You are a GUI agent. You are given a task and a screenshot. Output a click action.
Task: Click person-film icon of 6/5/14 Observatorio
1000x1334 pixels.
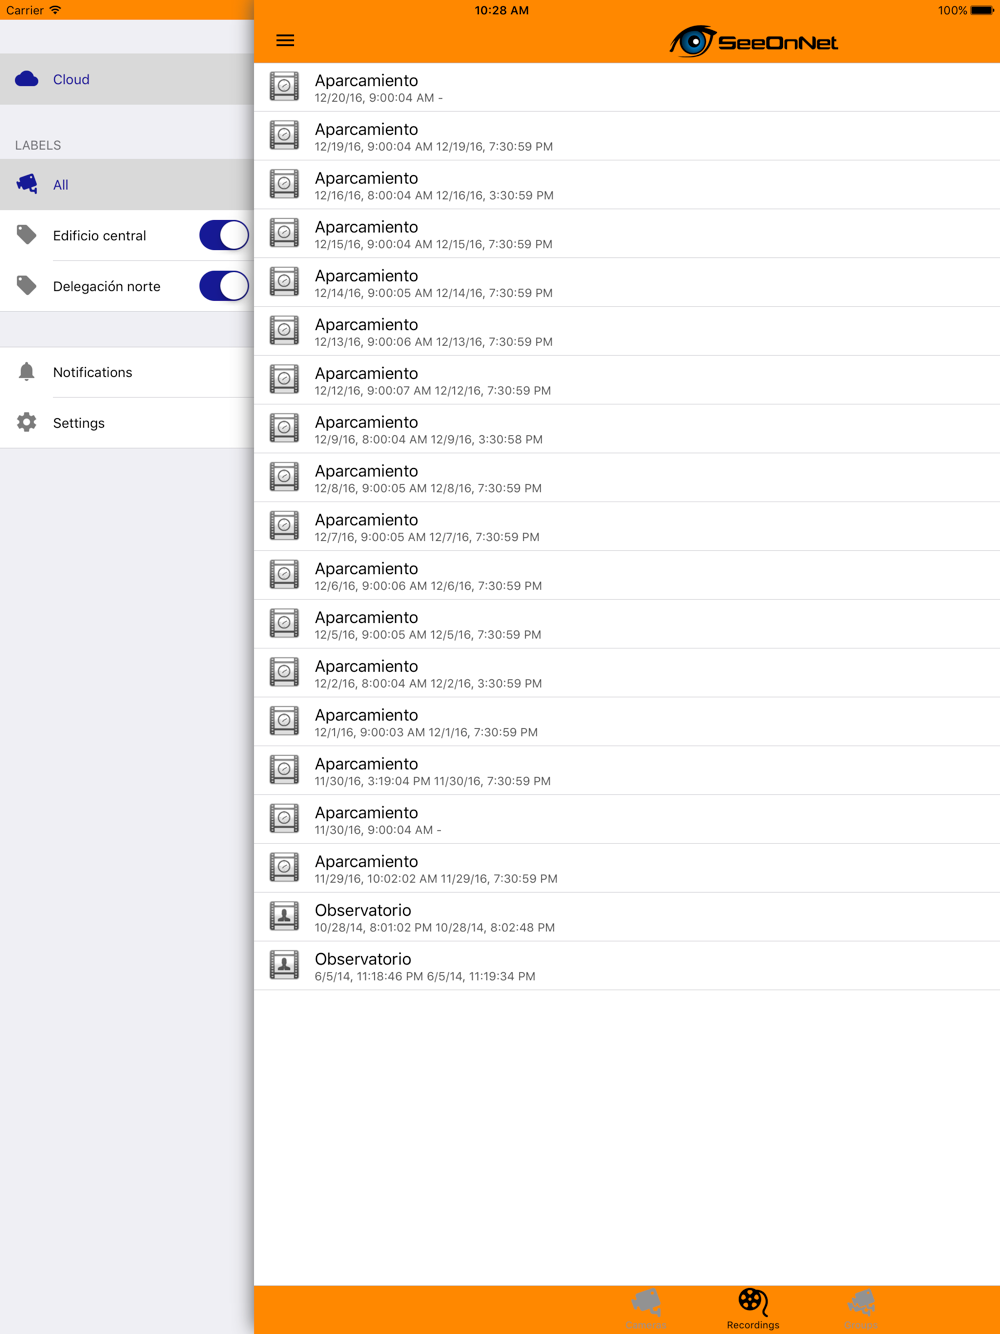[284, 965]
